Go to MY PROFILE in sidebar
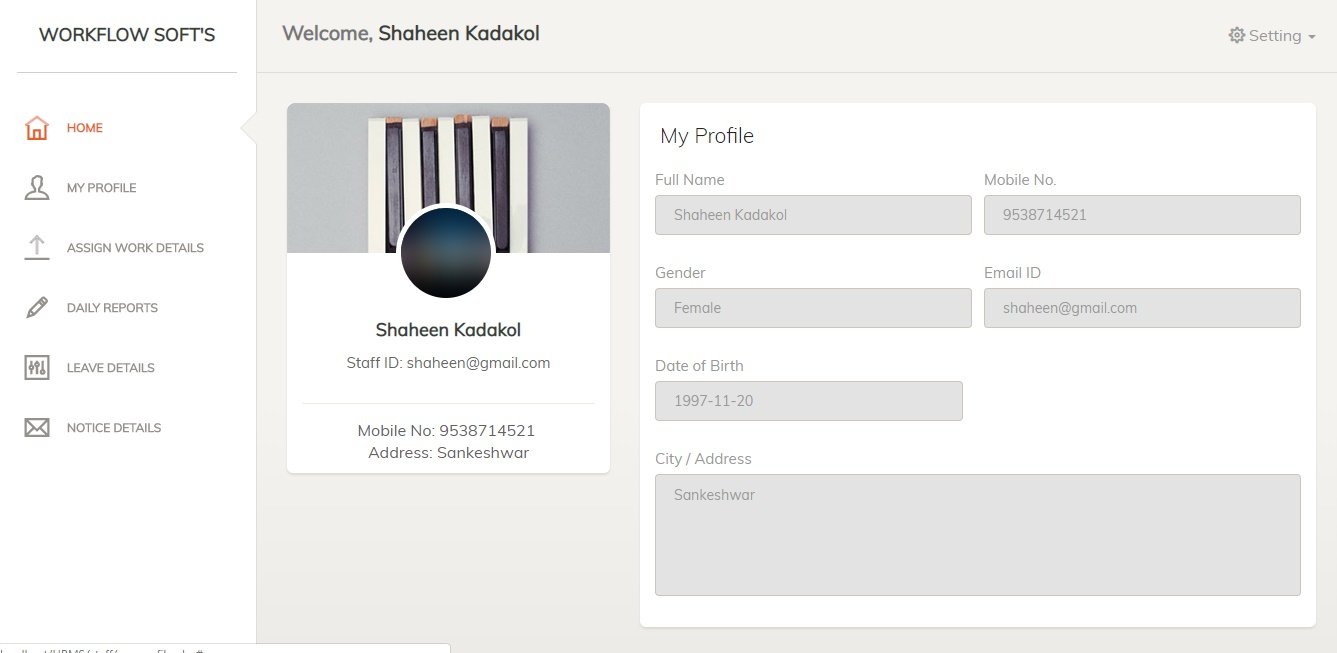This screenshot has width=1337, height=653. click(x=101, y=188)
